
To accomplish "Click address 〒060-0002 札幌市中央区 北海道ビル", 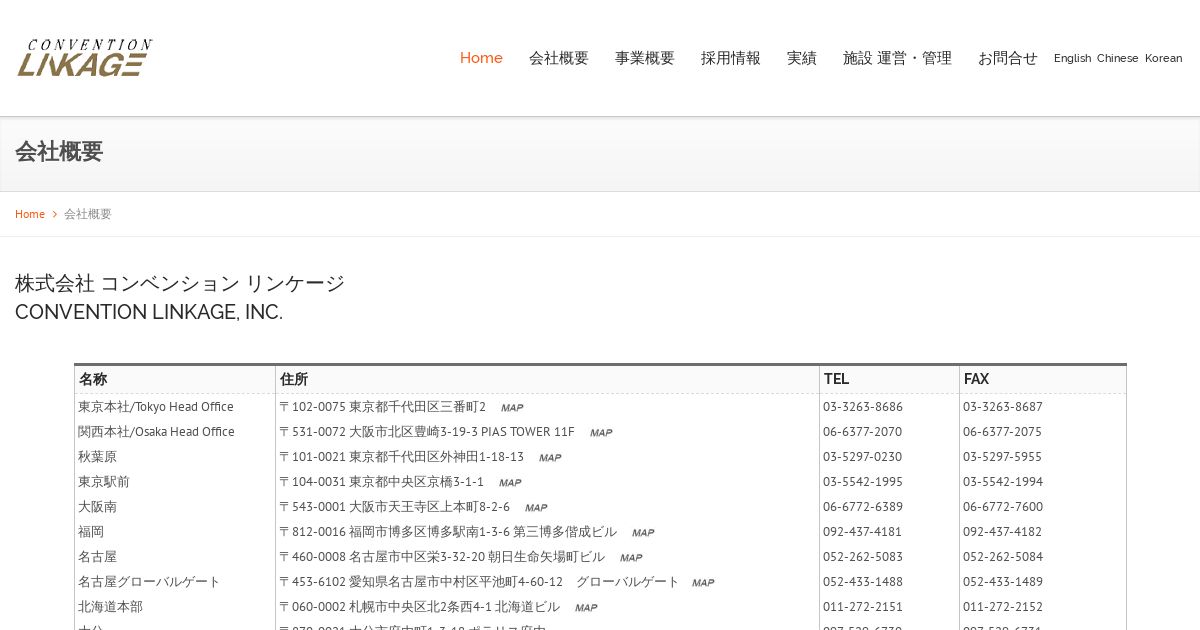I will (x=420, y=607).
